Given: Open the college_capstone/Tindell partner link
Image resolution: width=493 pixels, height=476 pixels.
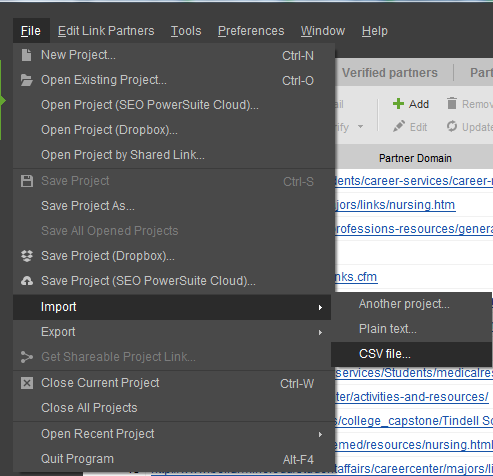Looking at the screenshot, I should click(413, 421).
